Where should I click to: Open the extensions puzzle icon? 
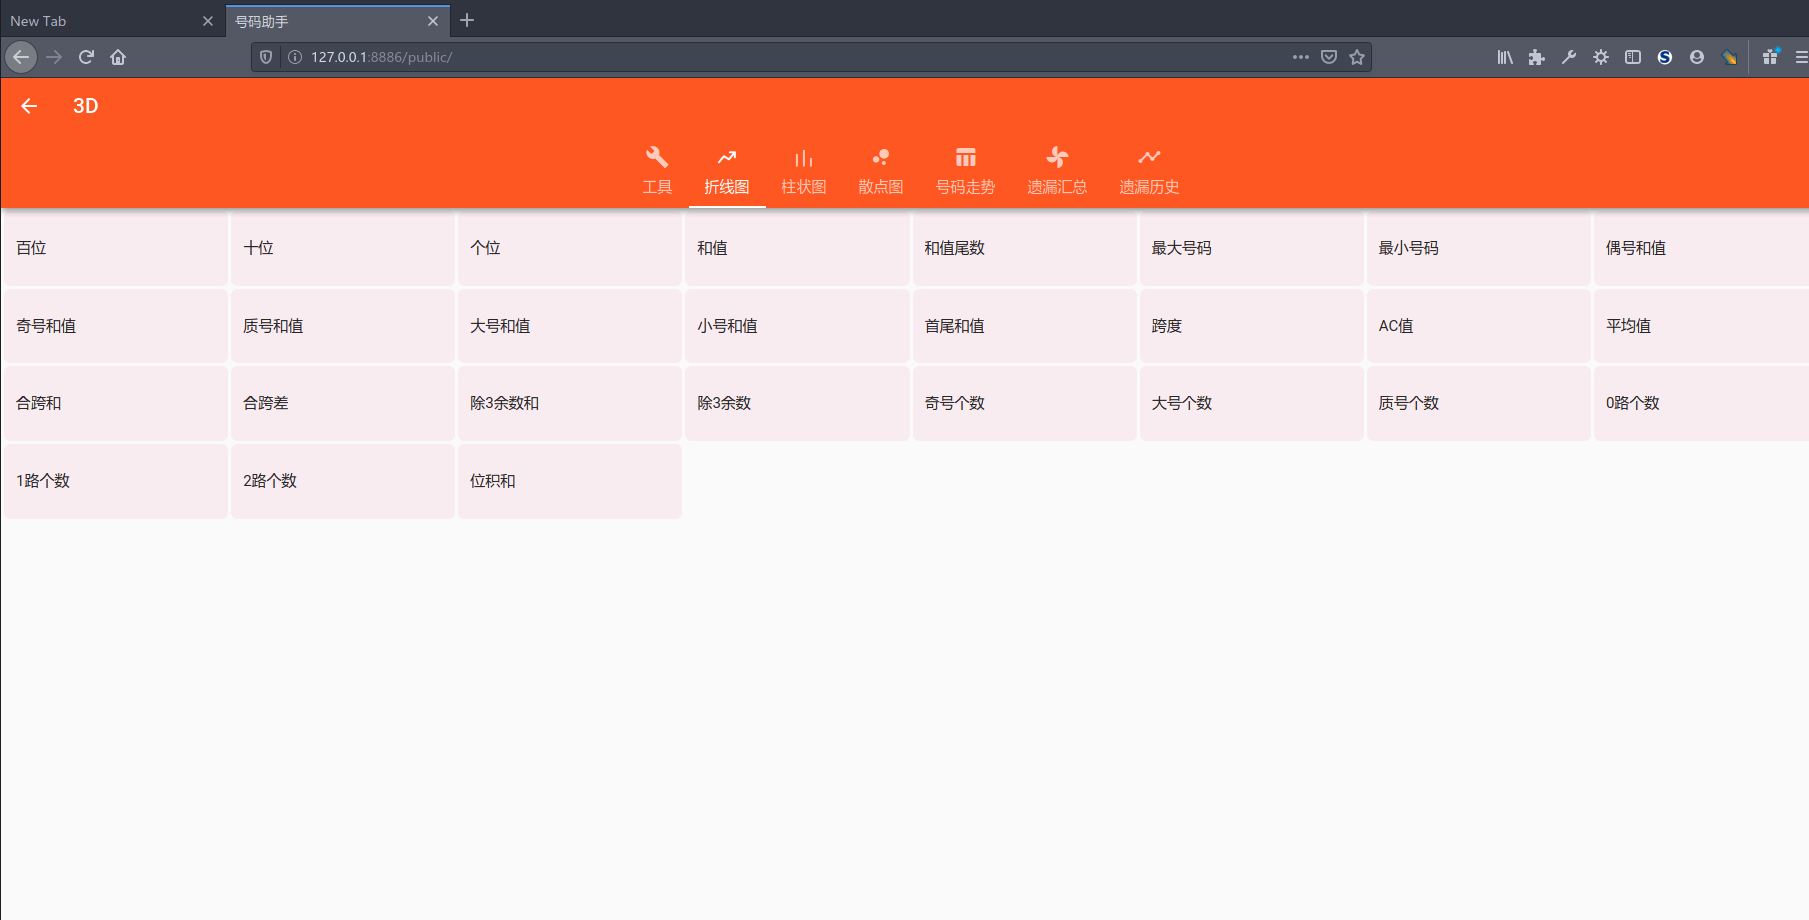[x=1537, y=57]
